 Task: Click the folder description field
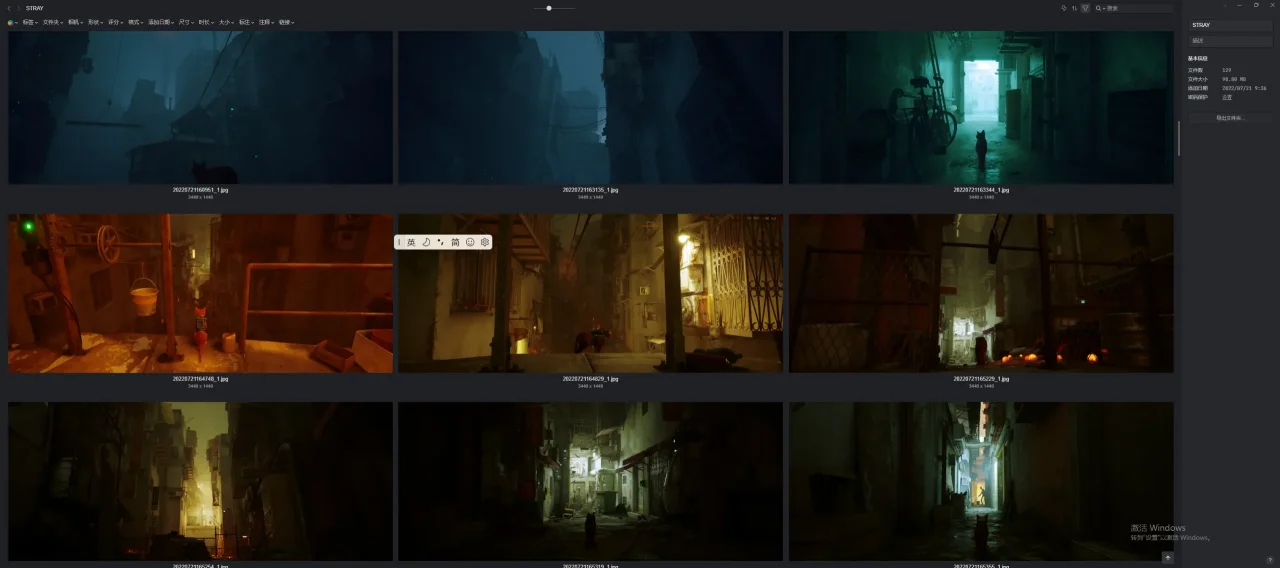click(x=1230, y=41)
